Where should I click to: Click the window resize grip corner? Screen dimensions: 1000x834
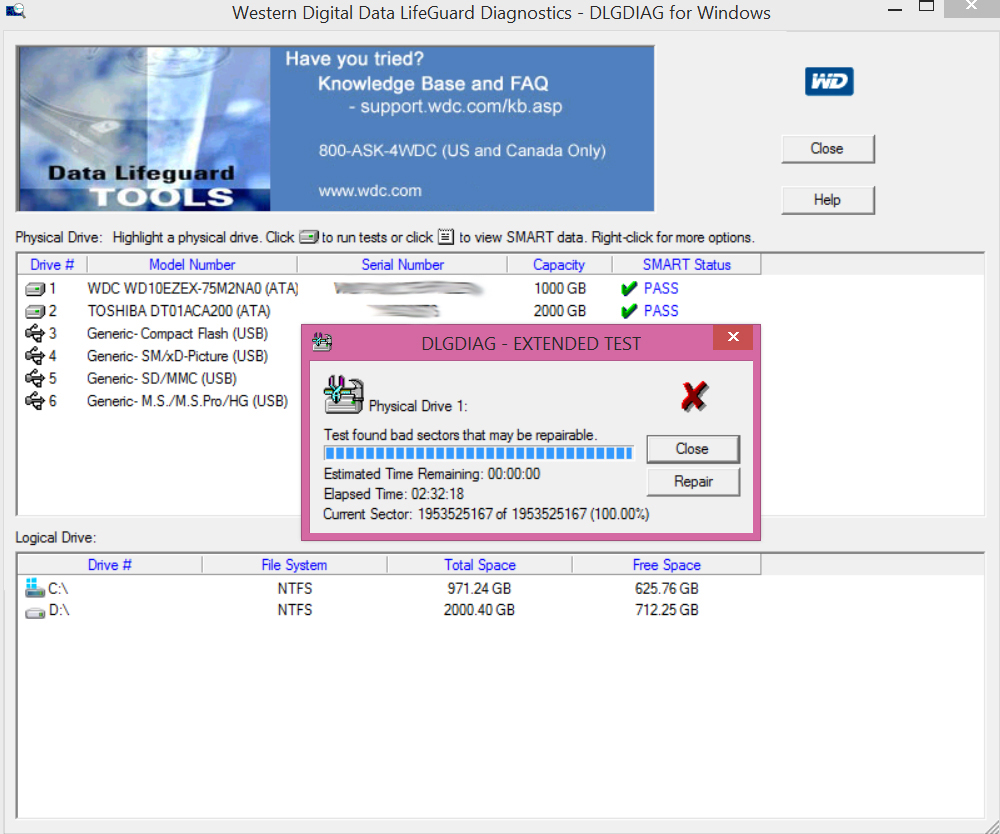tap(992, 826)
